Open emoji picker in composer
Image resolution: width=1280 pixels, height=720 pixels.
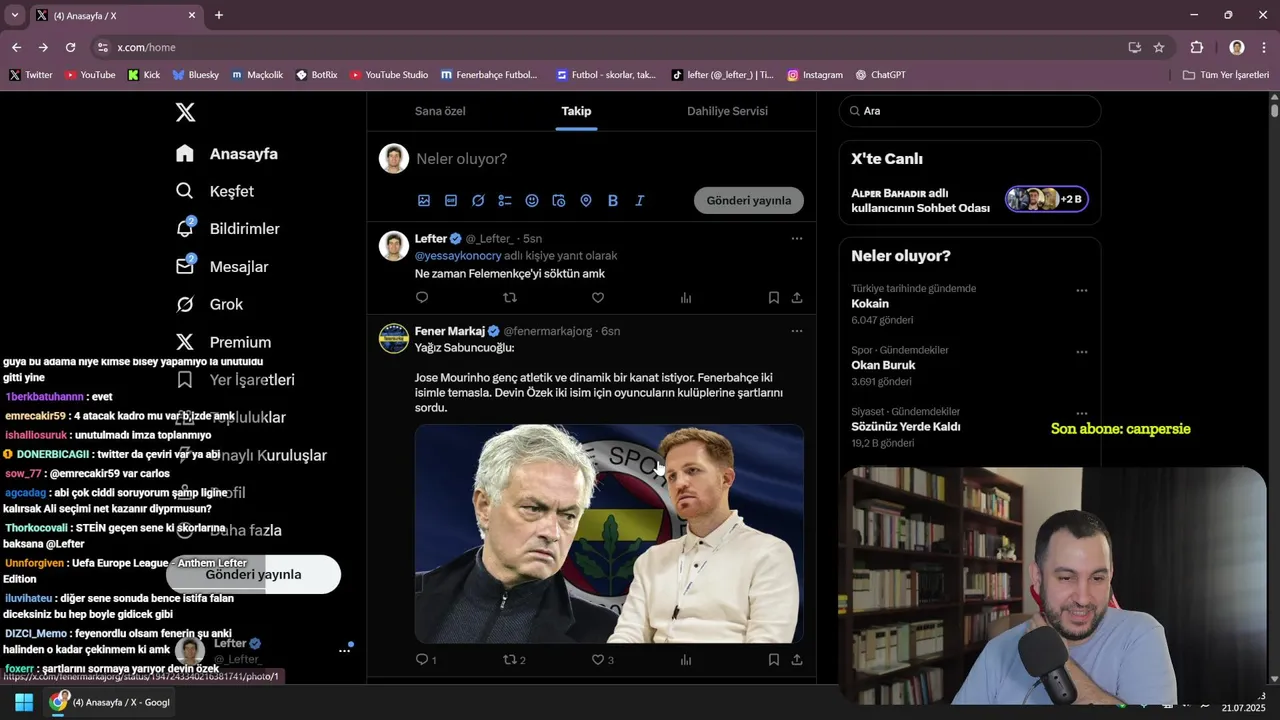click(532, 201)
